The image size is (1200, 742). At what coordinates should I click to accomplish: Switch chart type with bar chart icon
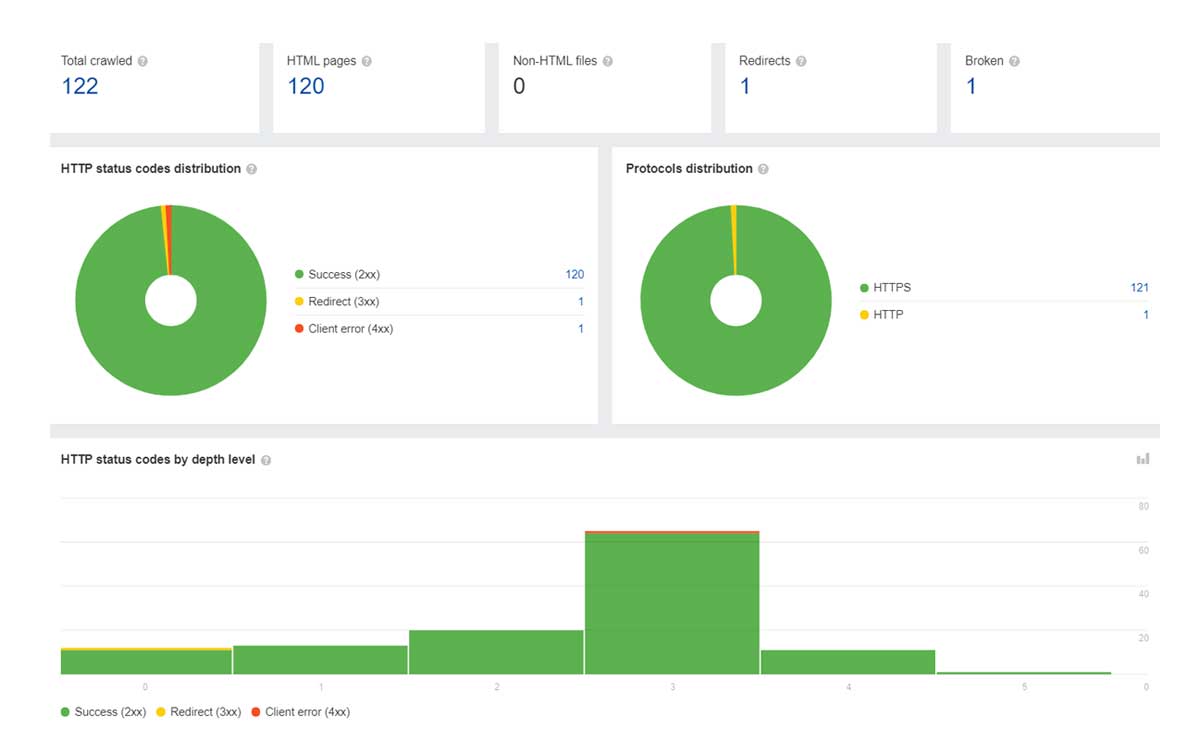pyautogui.click(x=1143, y=459)
